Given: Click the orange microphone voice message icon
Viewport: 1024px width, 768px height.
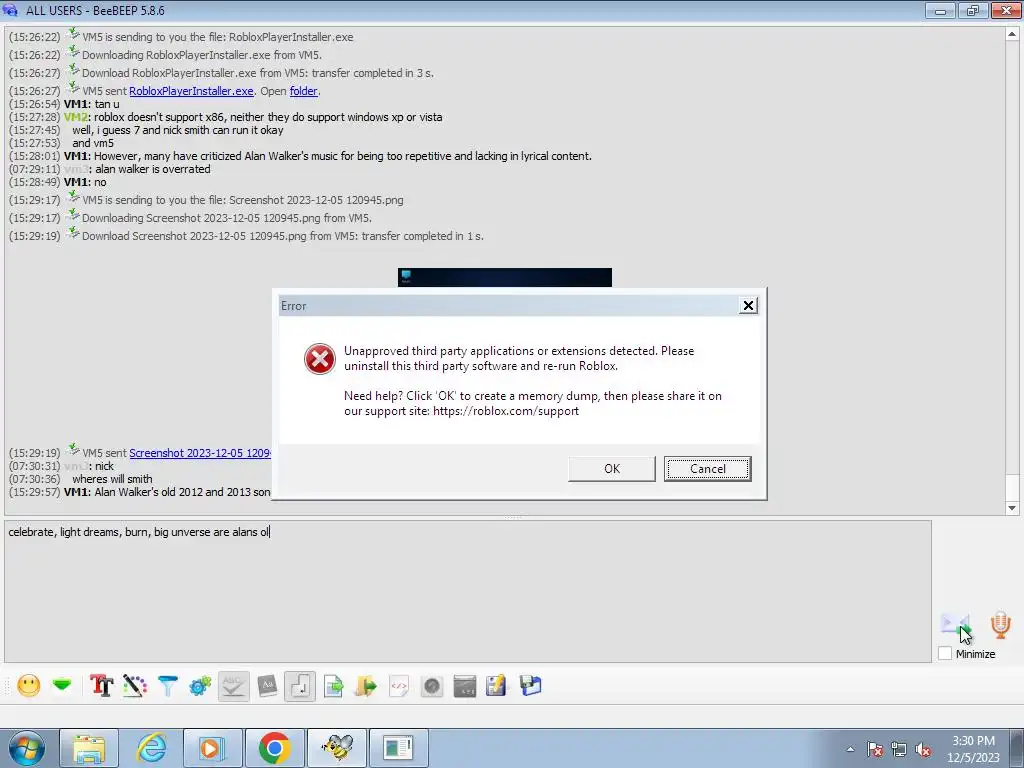Looking at the screenshot, I should (x=1000, y=625).
